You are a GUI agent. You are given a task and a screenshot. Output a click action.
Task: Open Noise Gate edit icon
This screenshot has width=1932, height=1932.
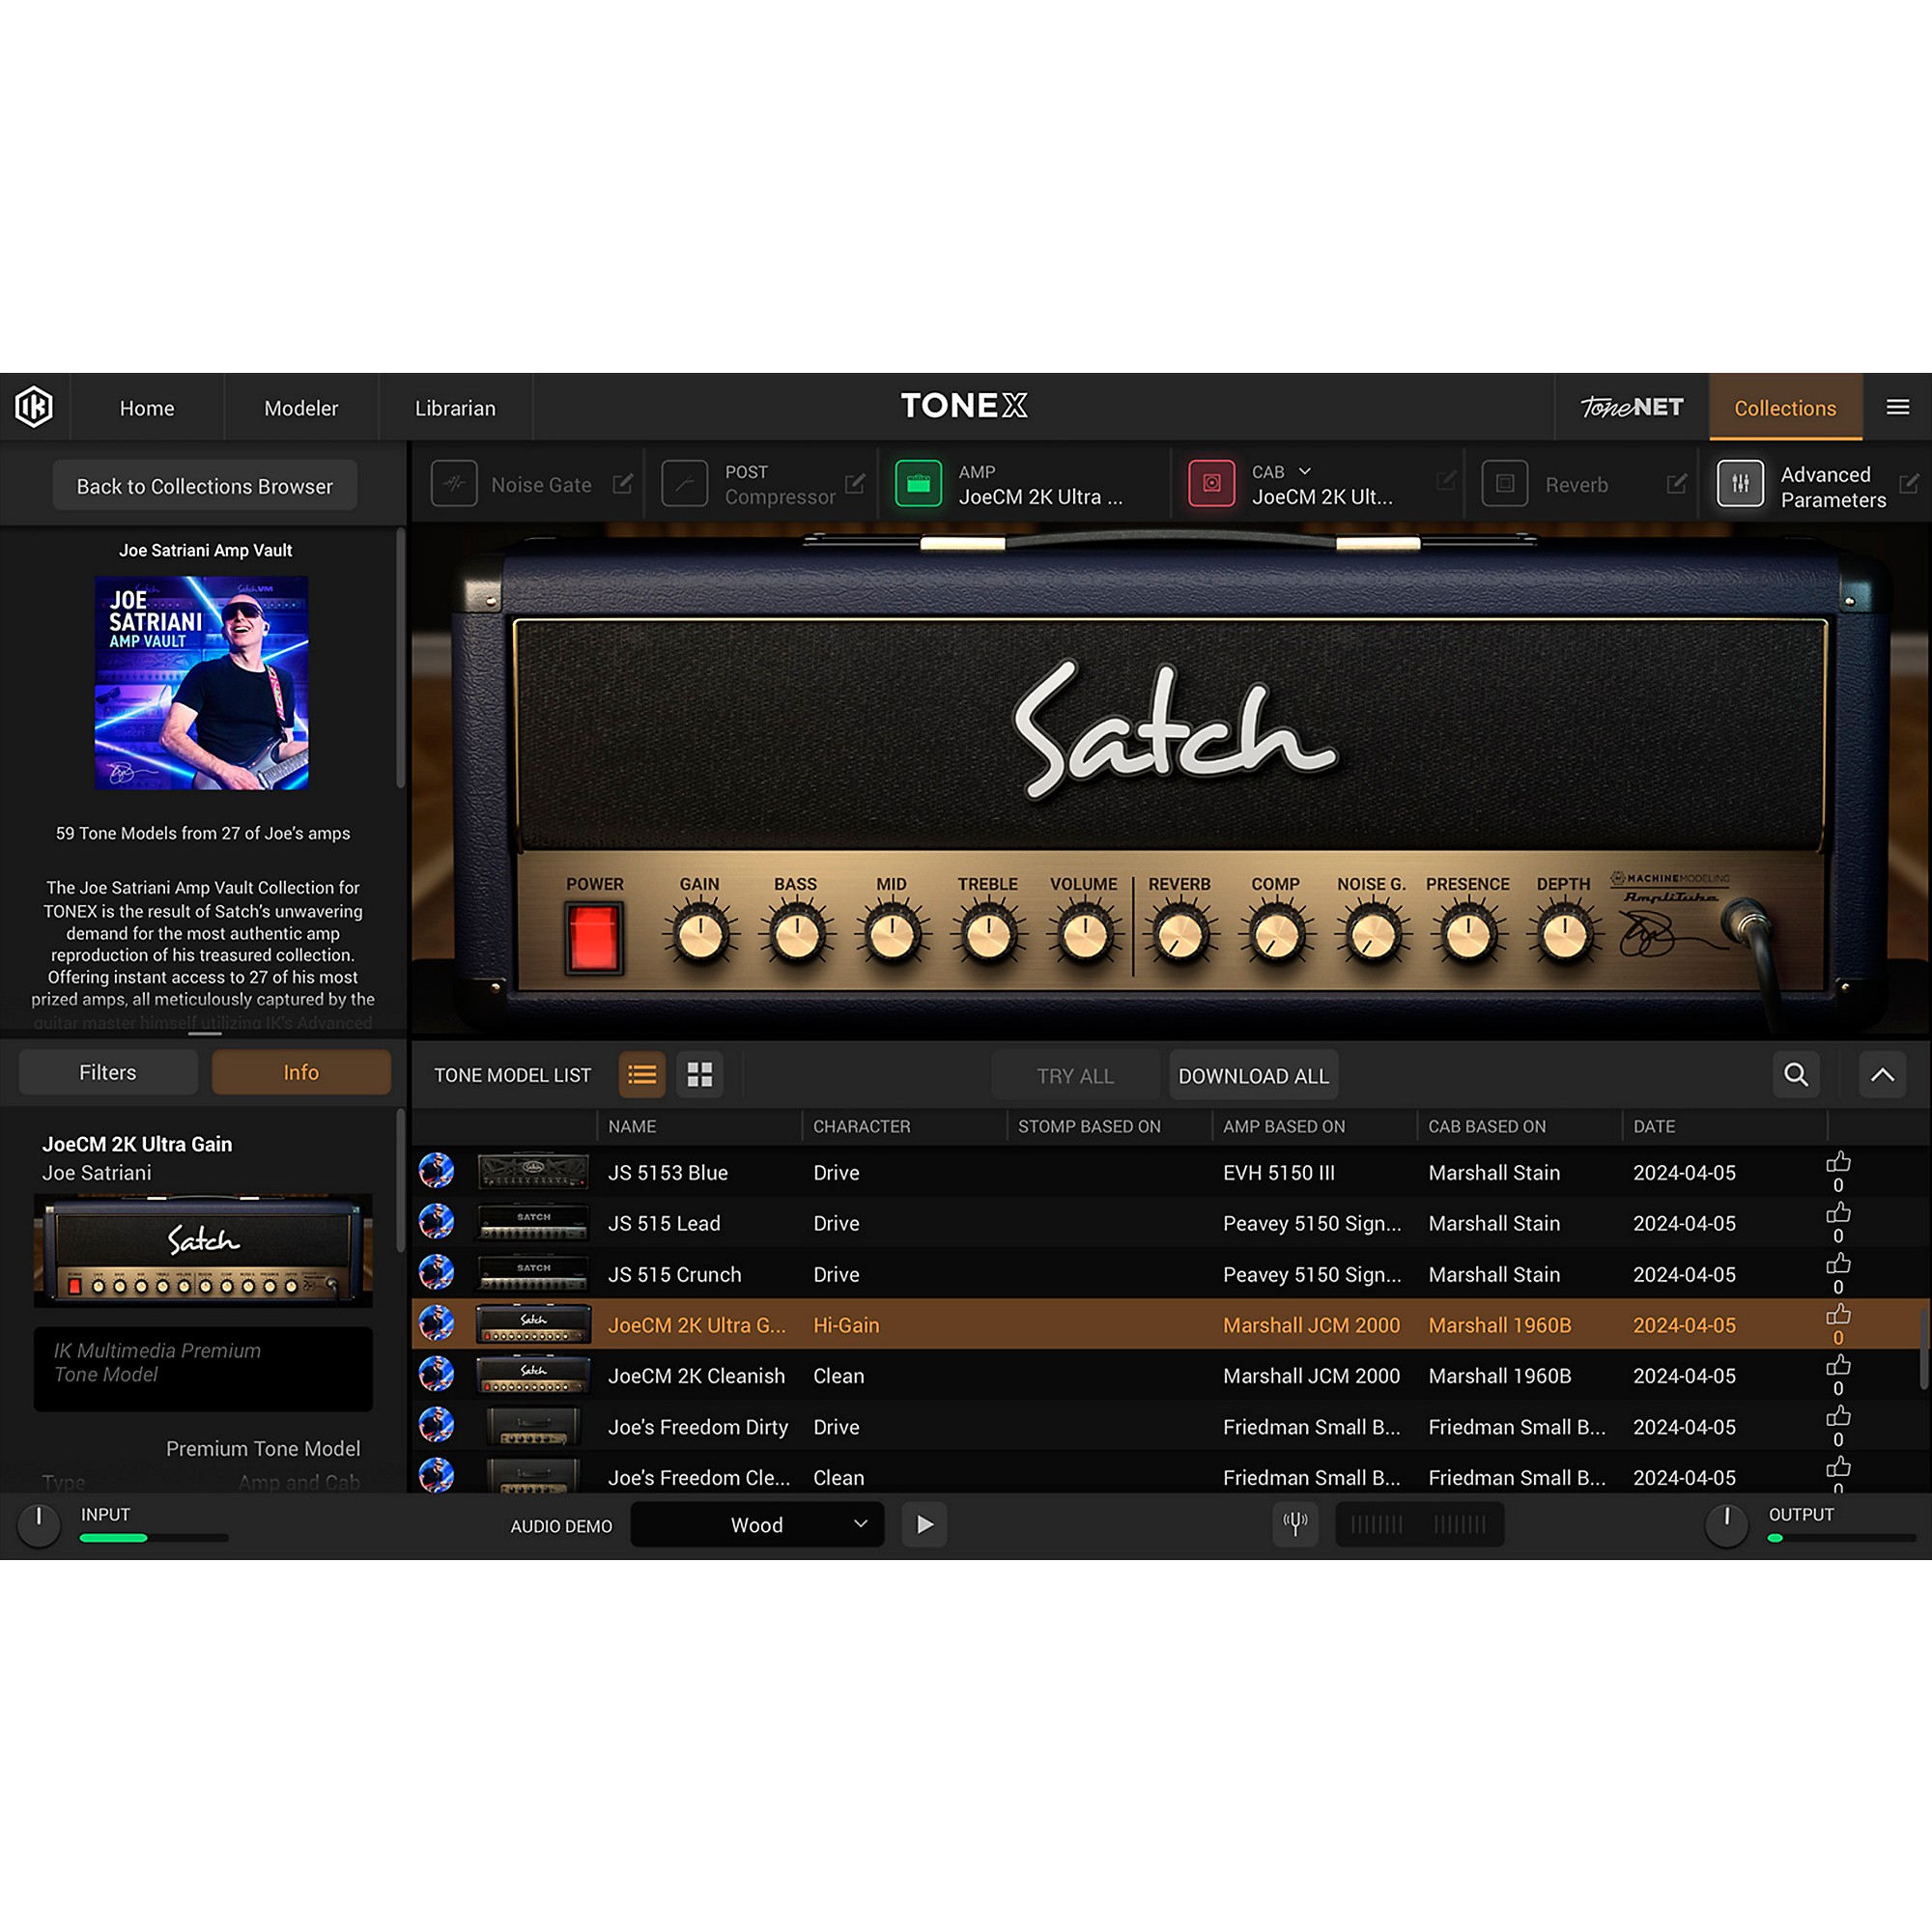[x=623, y=484]
